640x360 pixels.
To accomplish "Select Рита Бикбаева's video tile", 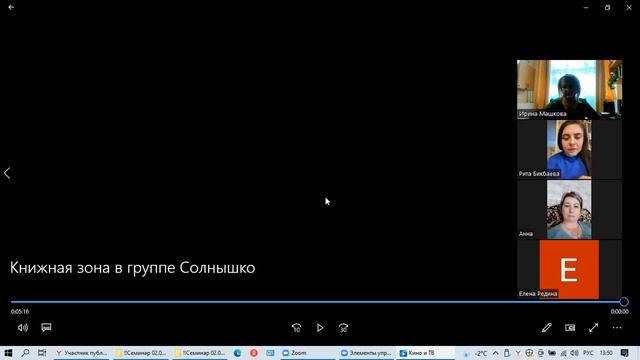I will click(569, 149).
